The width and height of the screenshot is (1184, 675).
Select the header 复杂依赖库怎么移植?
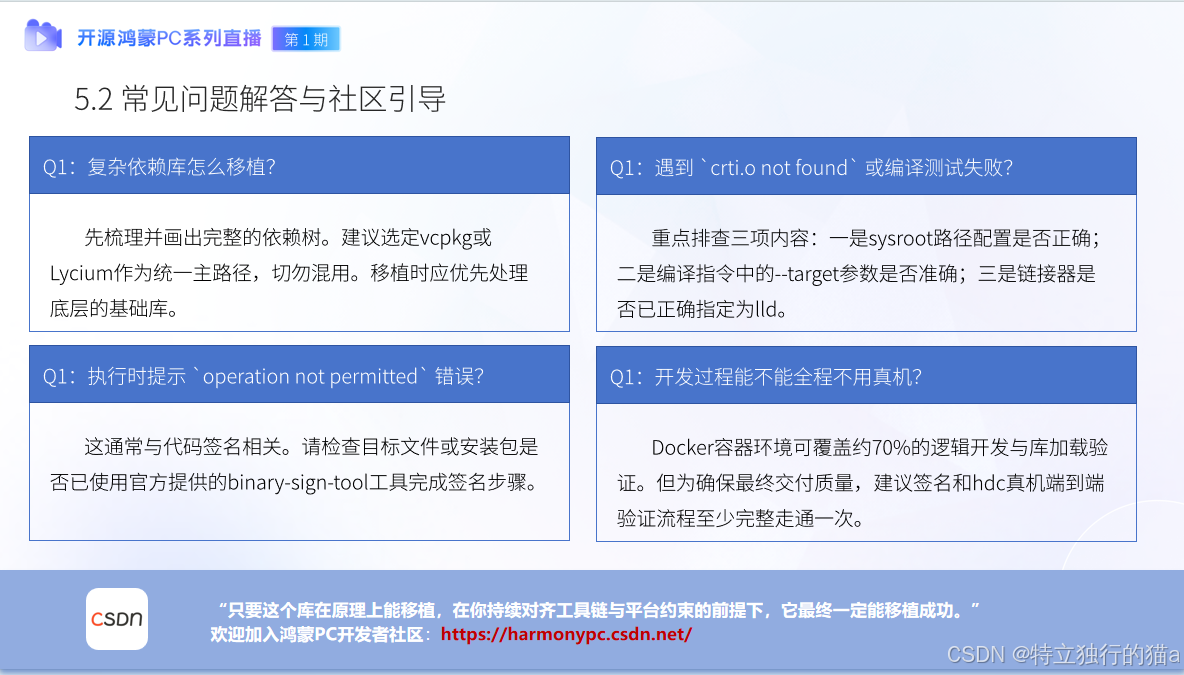point(299,165)
